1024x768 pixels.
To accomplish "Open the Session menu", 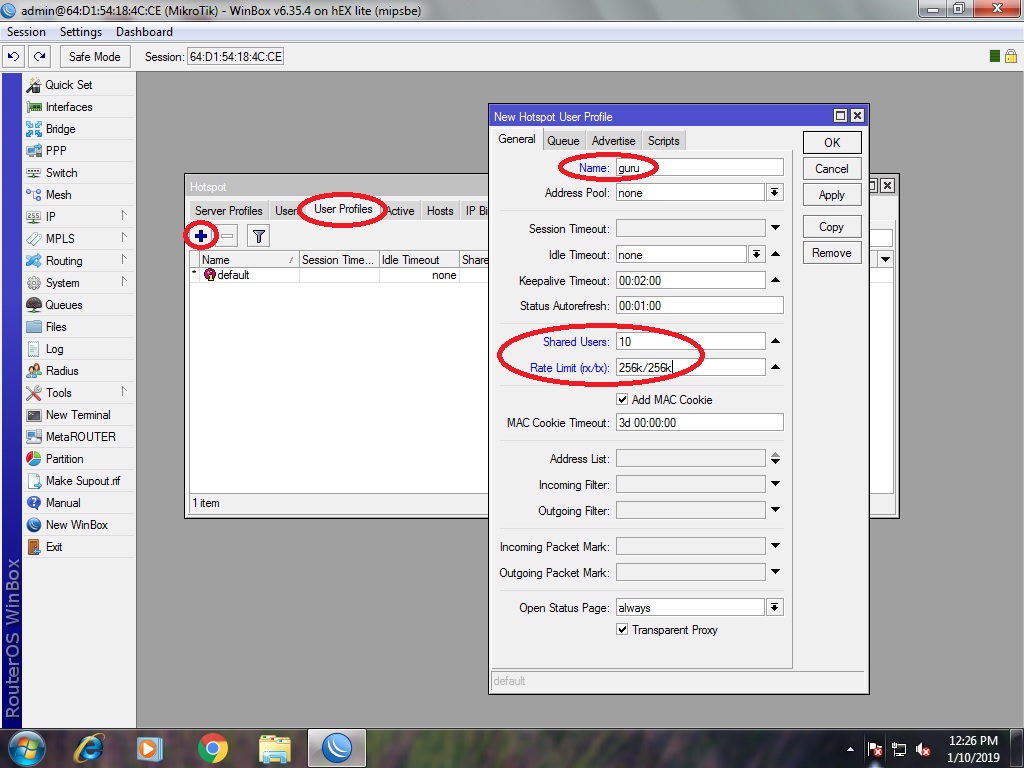I will tap(26, 32).
